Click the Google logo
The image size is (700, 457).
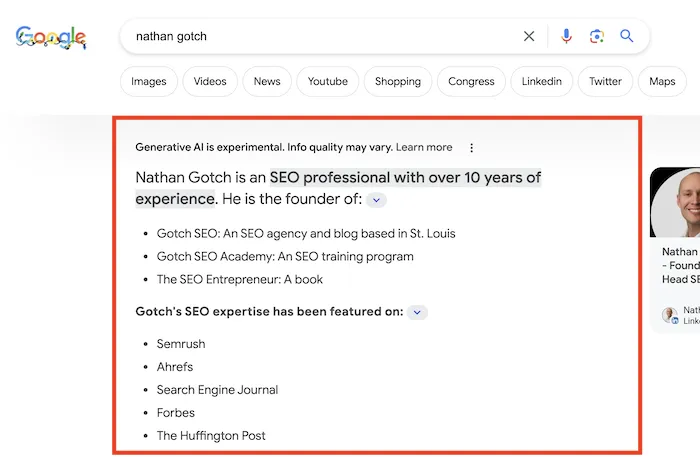[51, 37]
